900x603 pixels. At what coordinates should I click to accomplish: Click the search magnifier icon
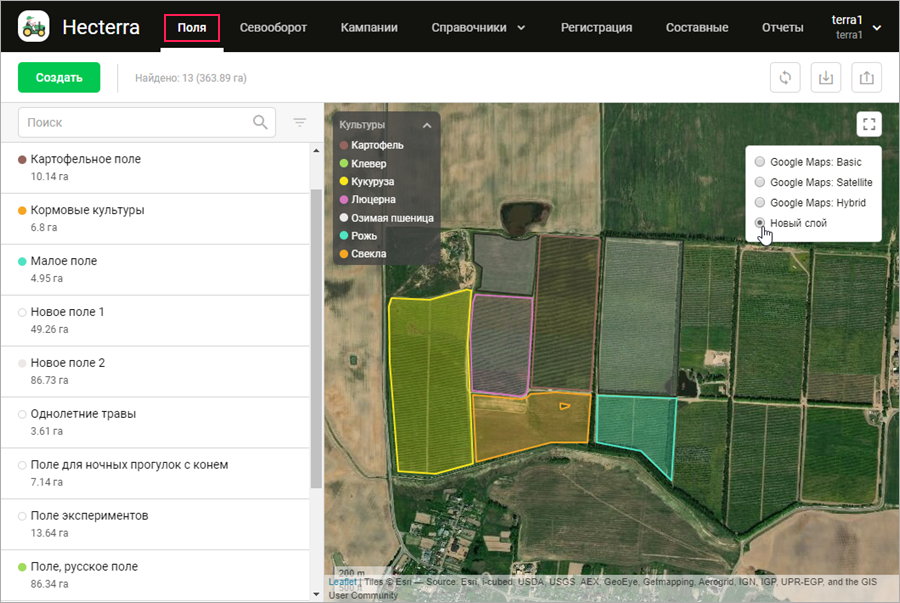pyautogui.click(x=260, y=123)
